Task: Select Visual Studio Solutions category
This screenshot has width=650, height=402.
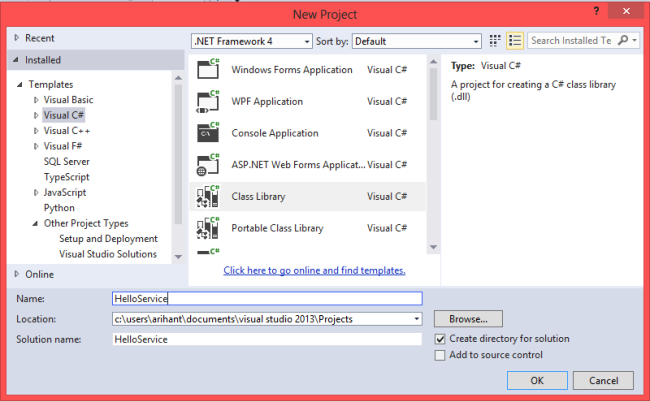Action: (108, 254)
